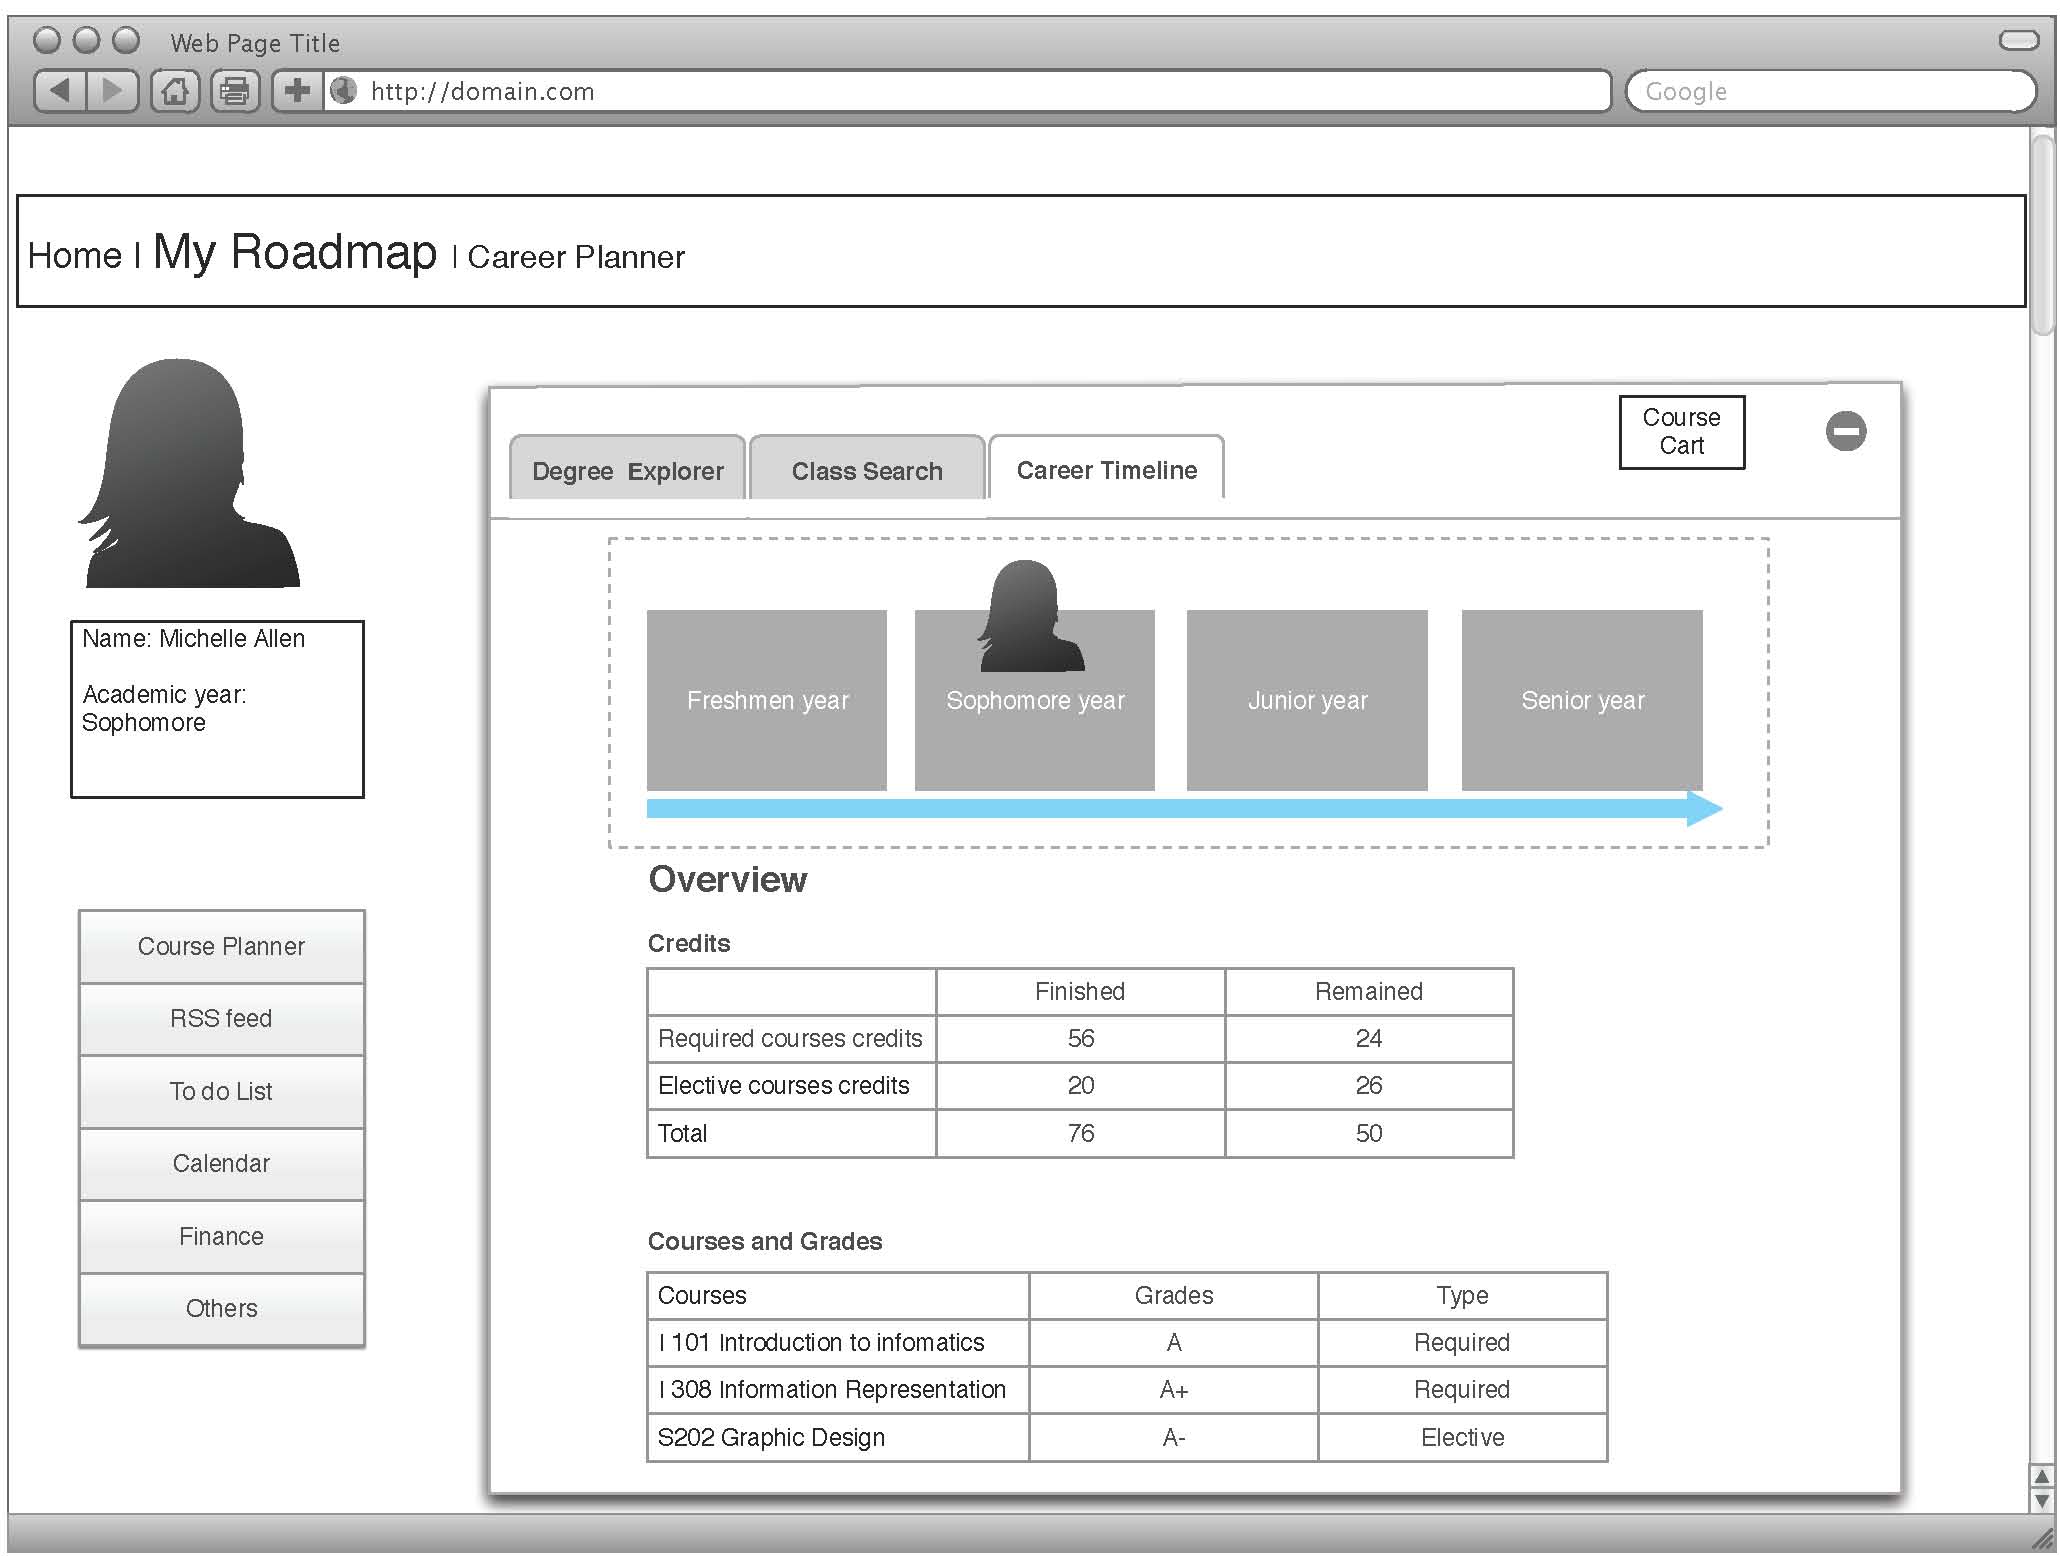The height and width of the screenshot is (1556, 2060).
Task: Select the Career Timeline tab
Action: [x=1106, y=469]
